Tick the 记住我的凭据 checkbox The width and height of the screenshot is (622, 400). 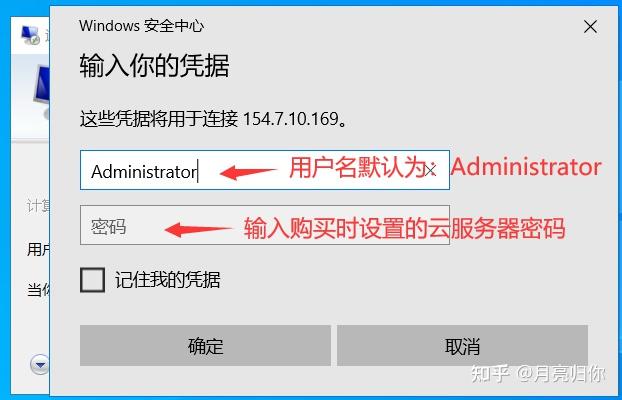[92, 280]
